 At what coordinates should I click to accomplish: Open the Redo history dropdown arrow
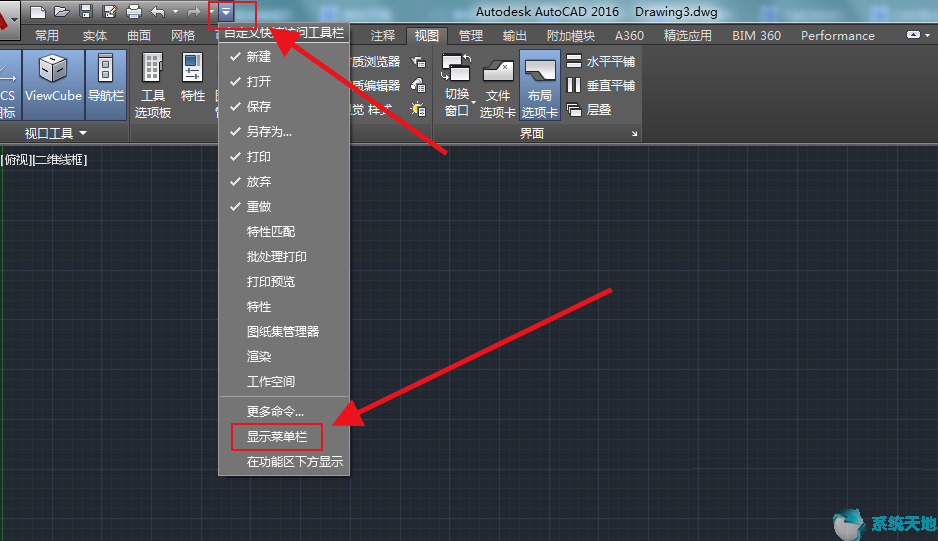coord(211,11)
